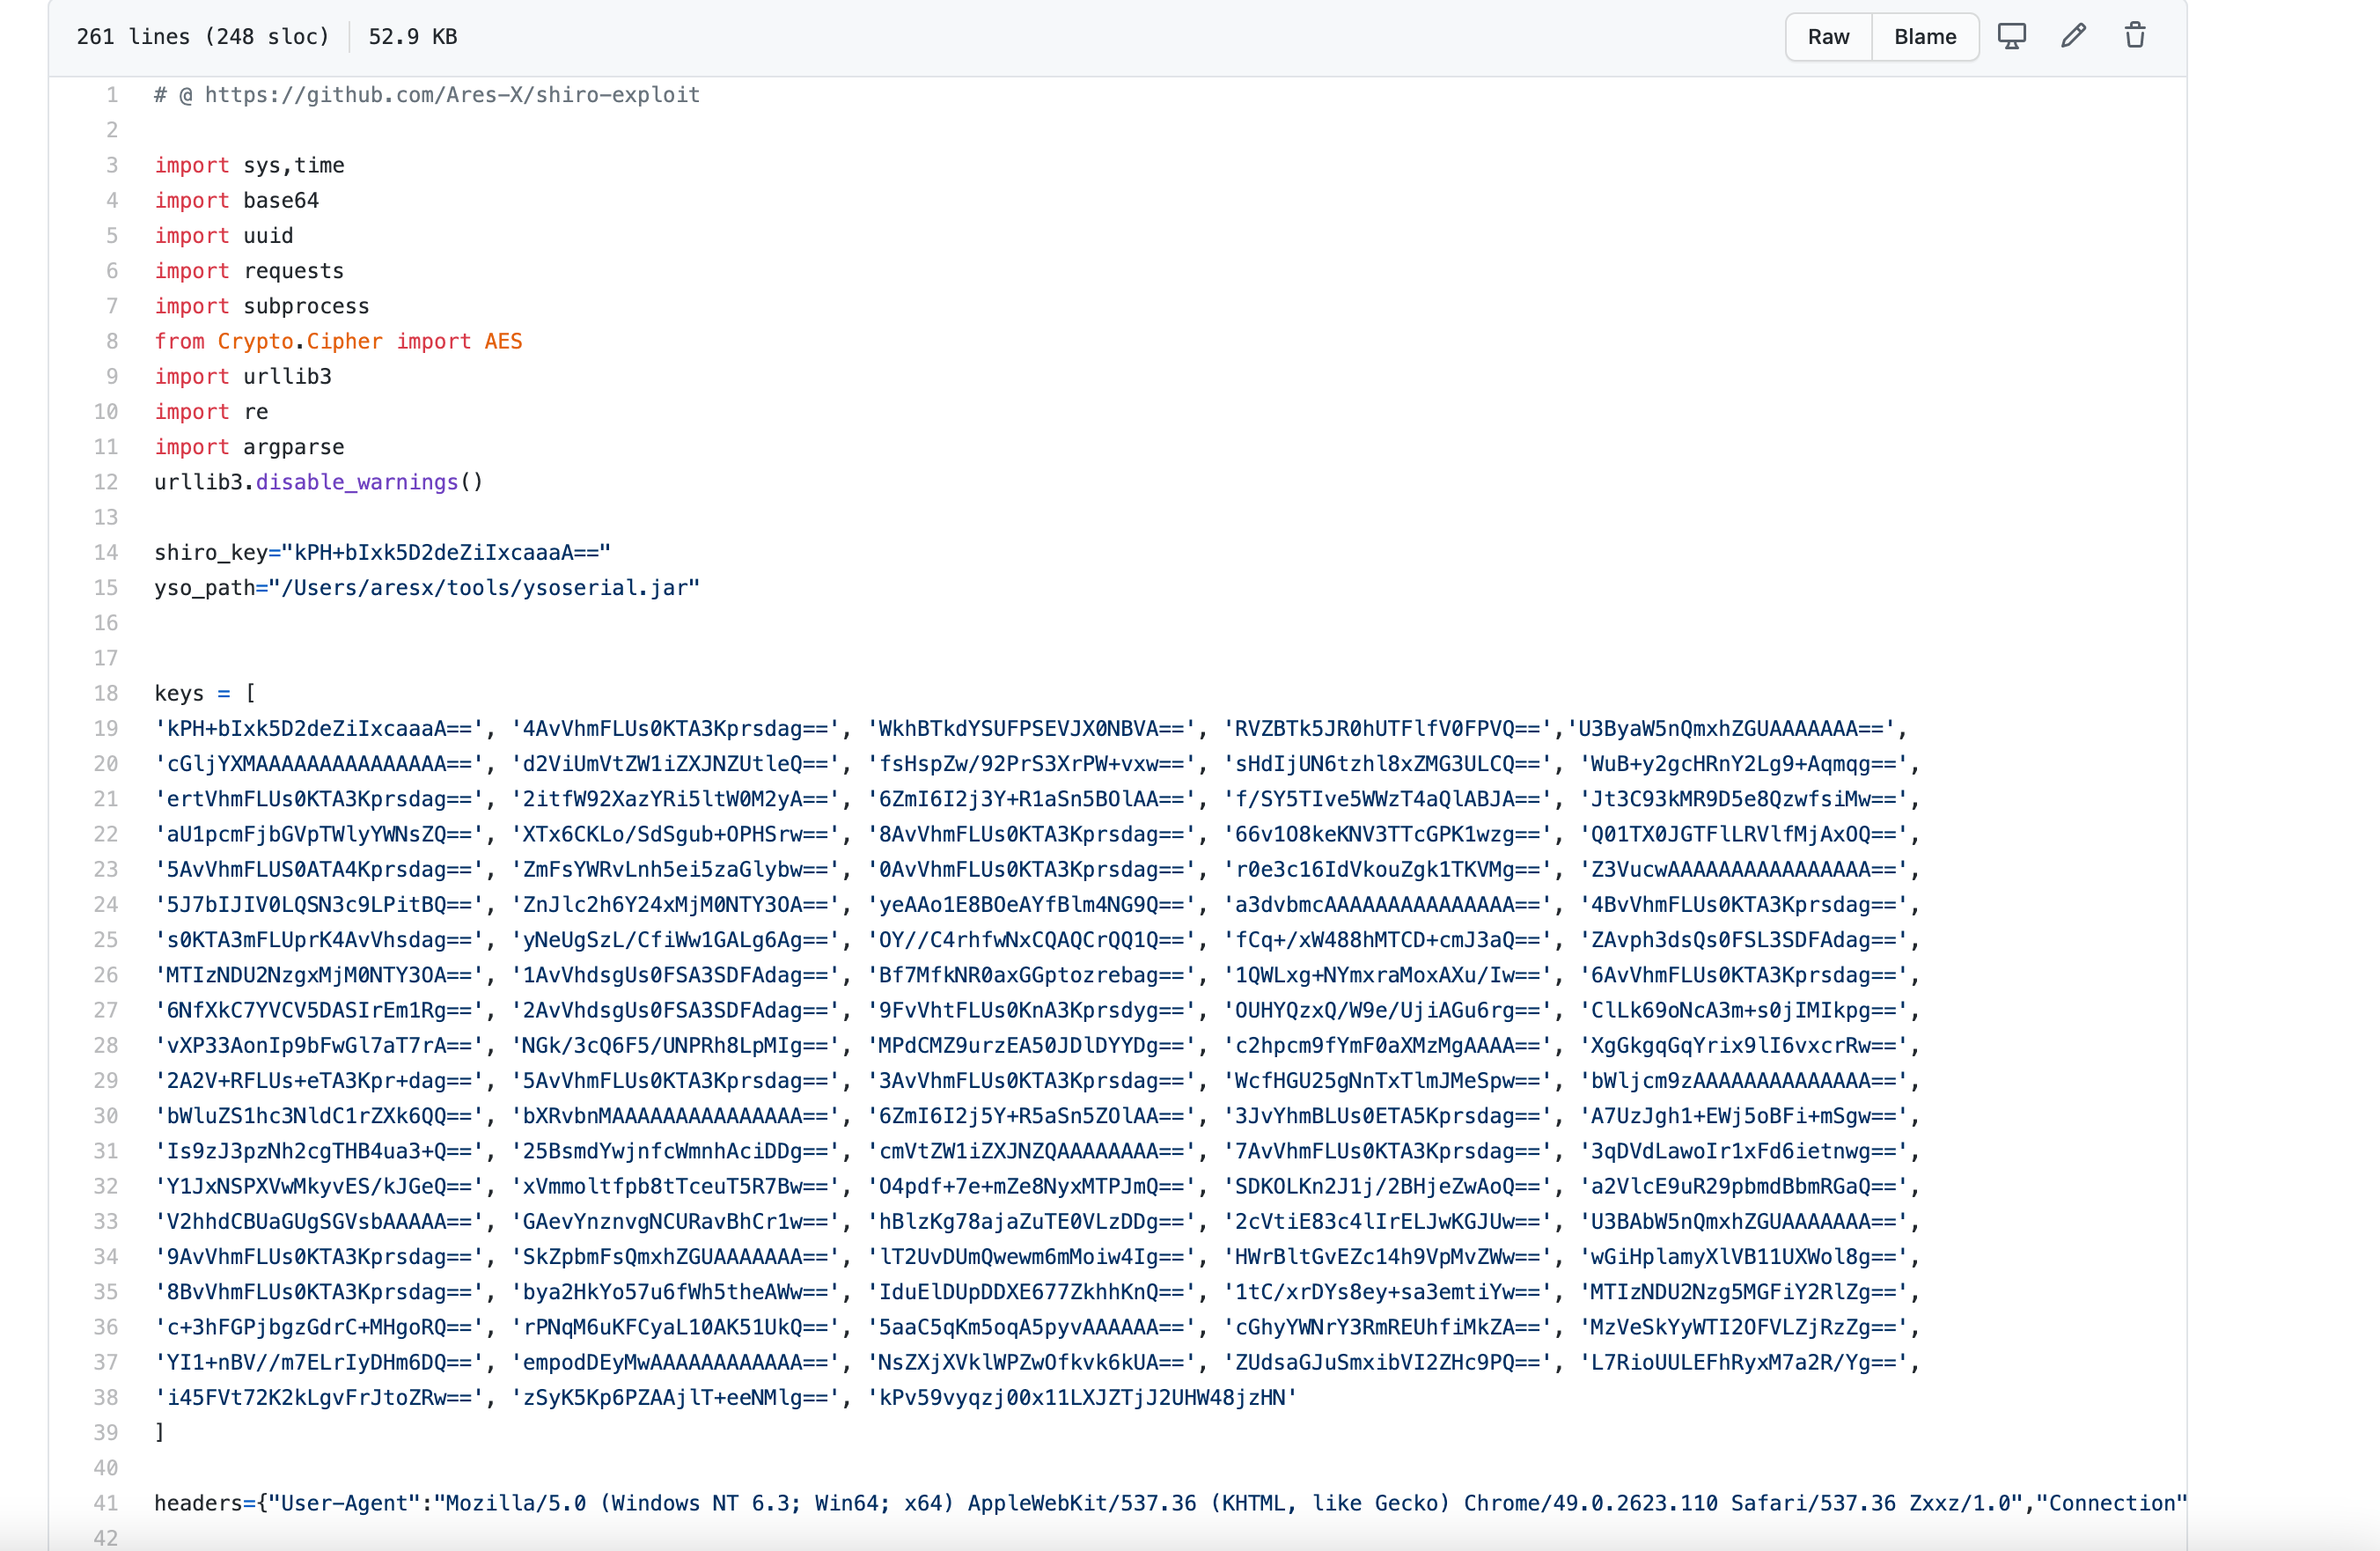Viewport: 2380px width, 1551px height.
Task: Select line number 1
Action: point(112,95)
